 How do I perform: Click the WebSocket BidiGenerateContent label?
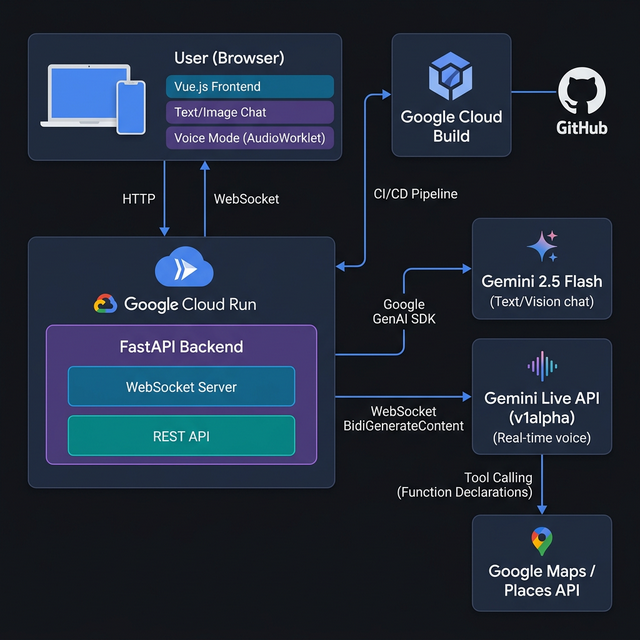pyautogui.click(x=404, y=418)
